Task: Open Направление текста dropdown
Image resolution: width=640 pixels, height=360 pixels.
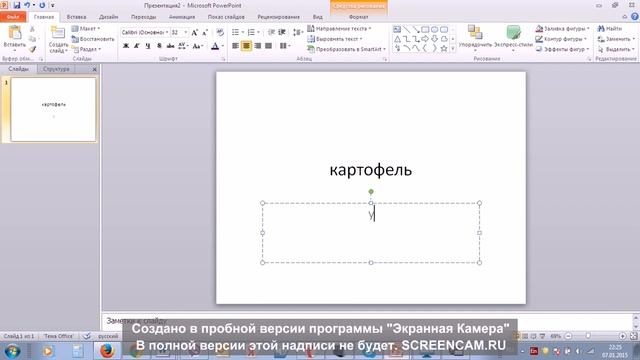Action: [339, 29]
